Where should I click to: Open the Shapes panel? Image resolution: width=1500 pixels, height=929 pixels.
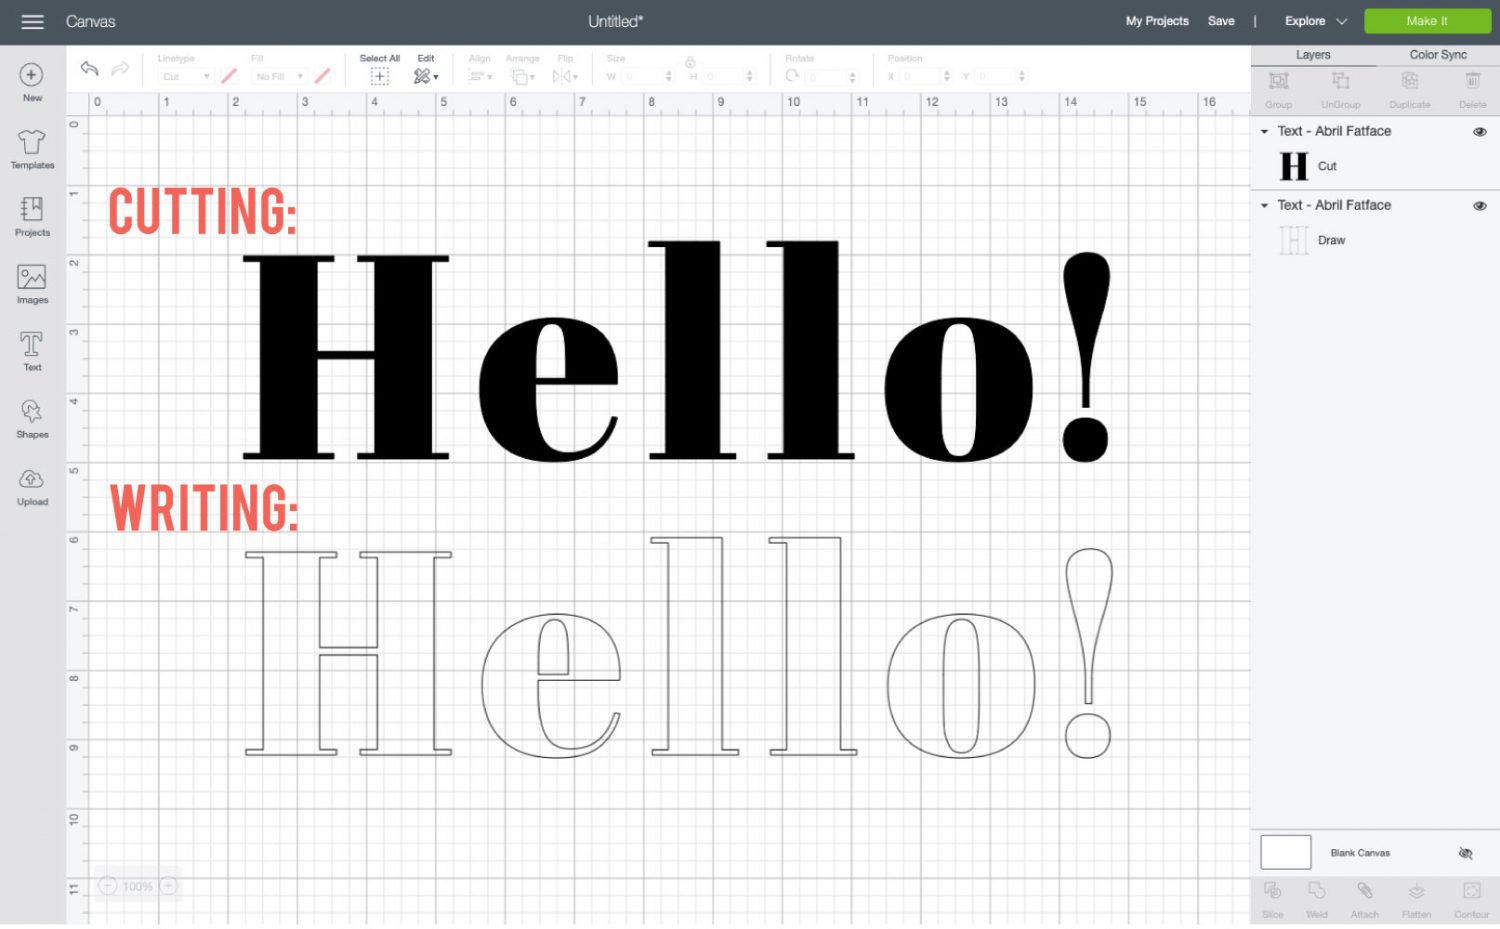point(32,418)
